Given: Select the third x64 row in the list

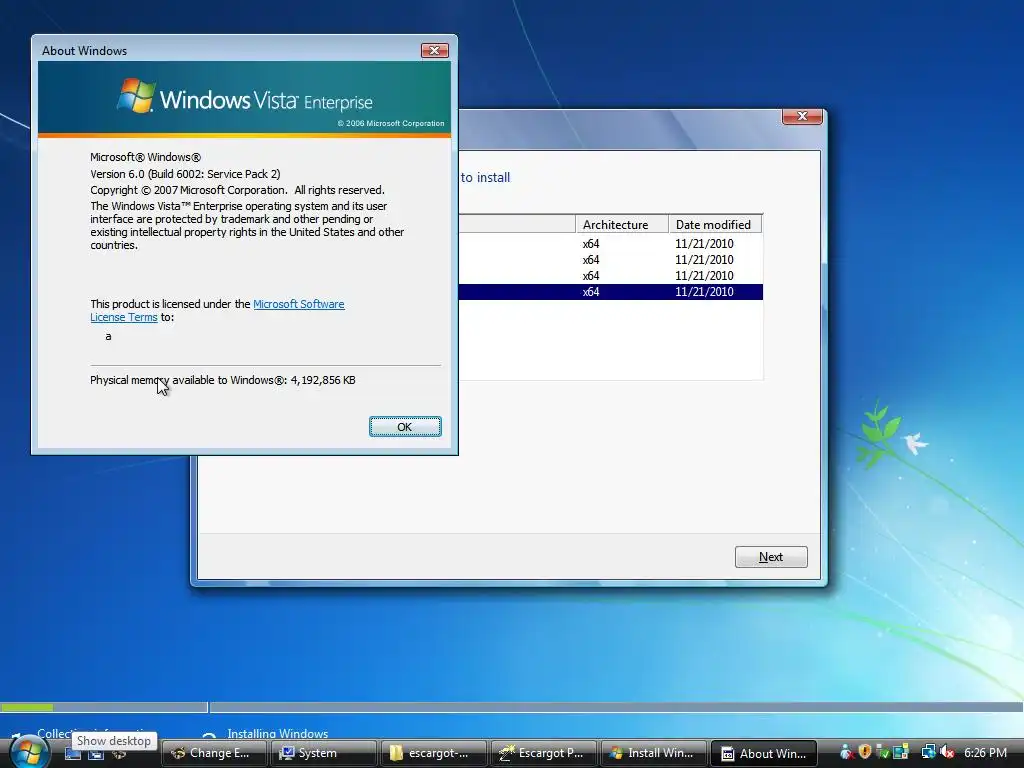Looking at the screenshot, I should coord(611,276).
